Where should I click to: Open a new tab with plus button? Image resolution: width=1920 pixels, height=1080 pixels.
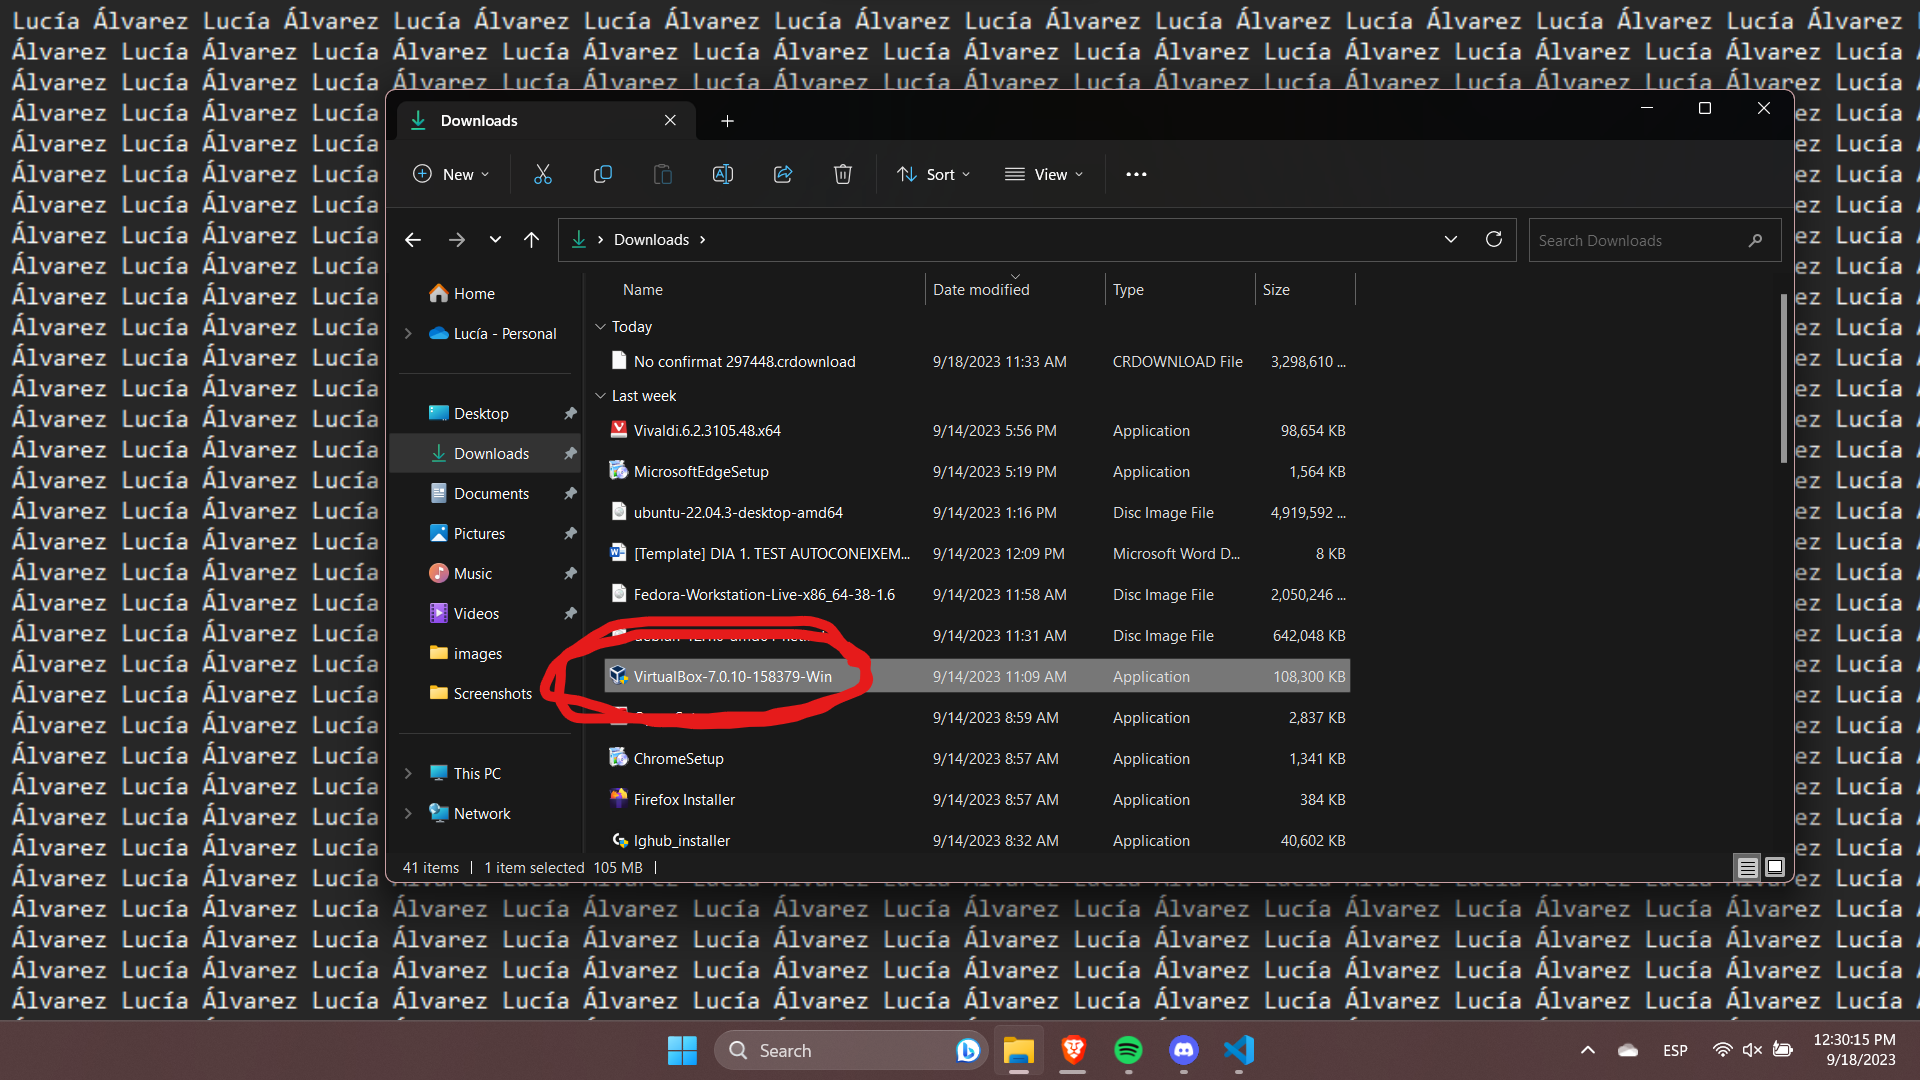pos(727,121)
